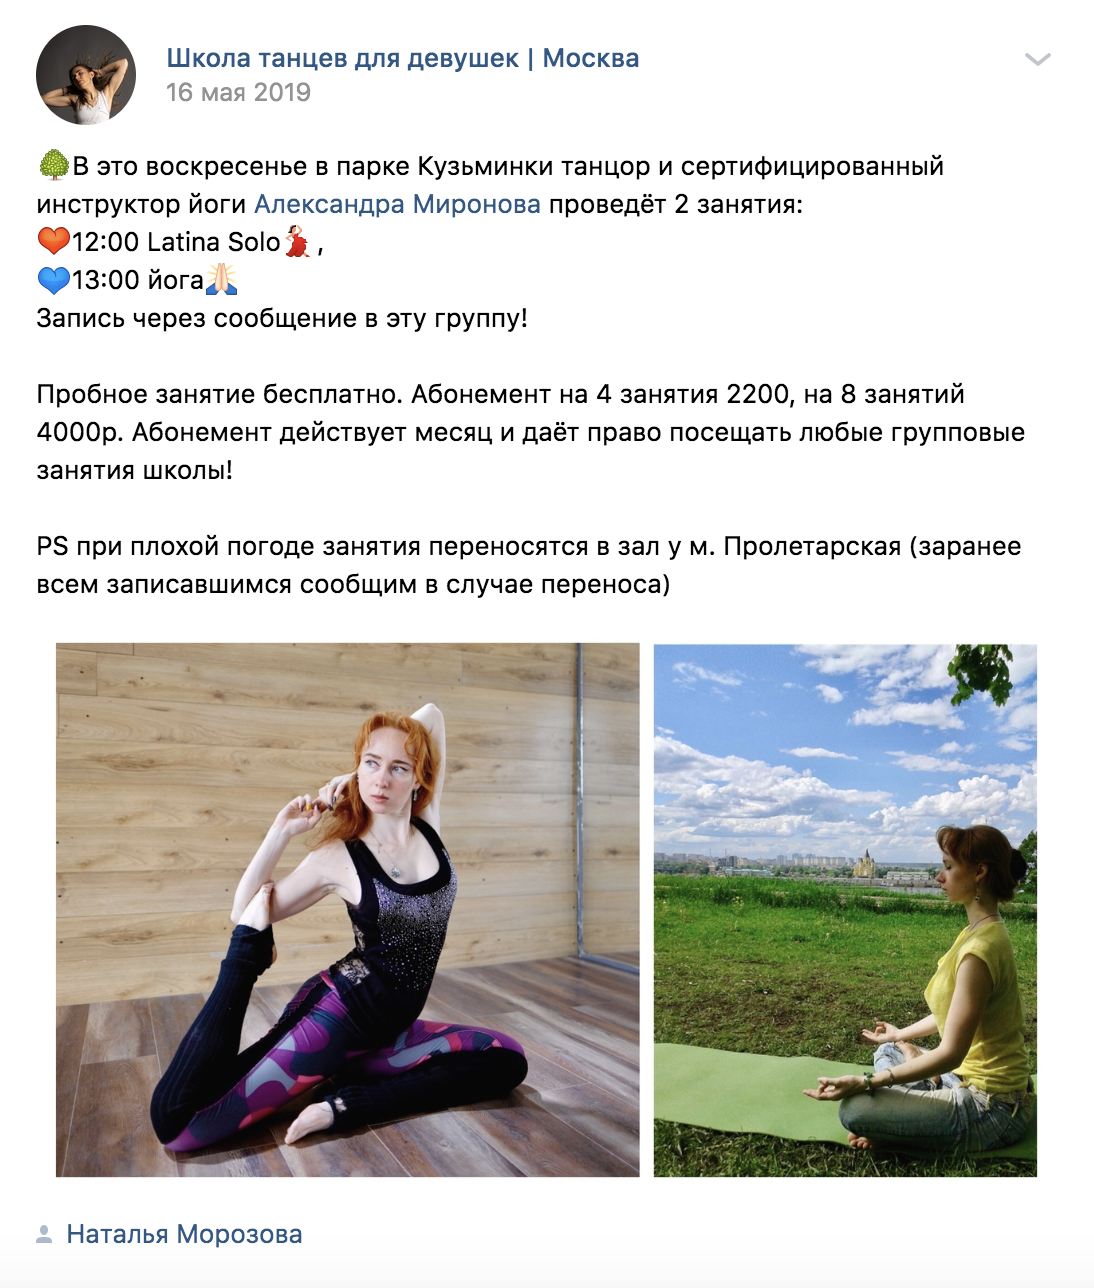Image resolution: width=1094 pixels, height=1288 pixels.
Task: Click the dance school group avatar
Action: pyautogui.click(x=86, y=75)
